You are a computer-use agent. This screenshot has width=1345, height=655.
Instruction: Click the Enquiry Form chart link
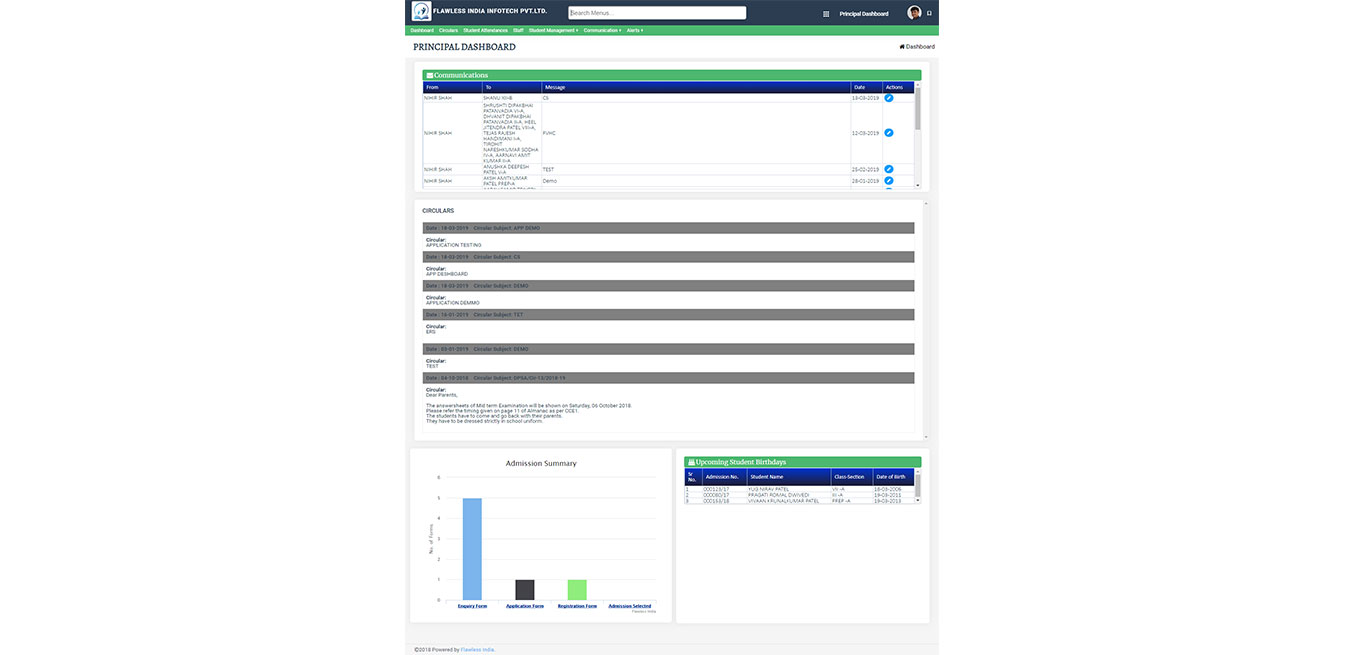[472, 606]
